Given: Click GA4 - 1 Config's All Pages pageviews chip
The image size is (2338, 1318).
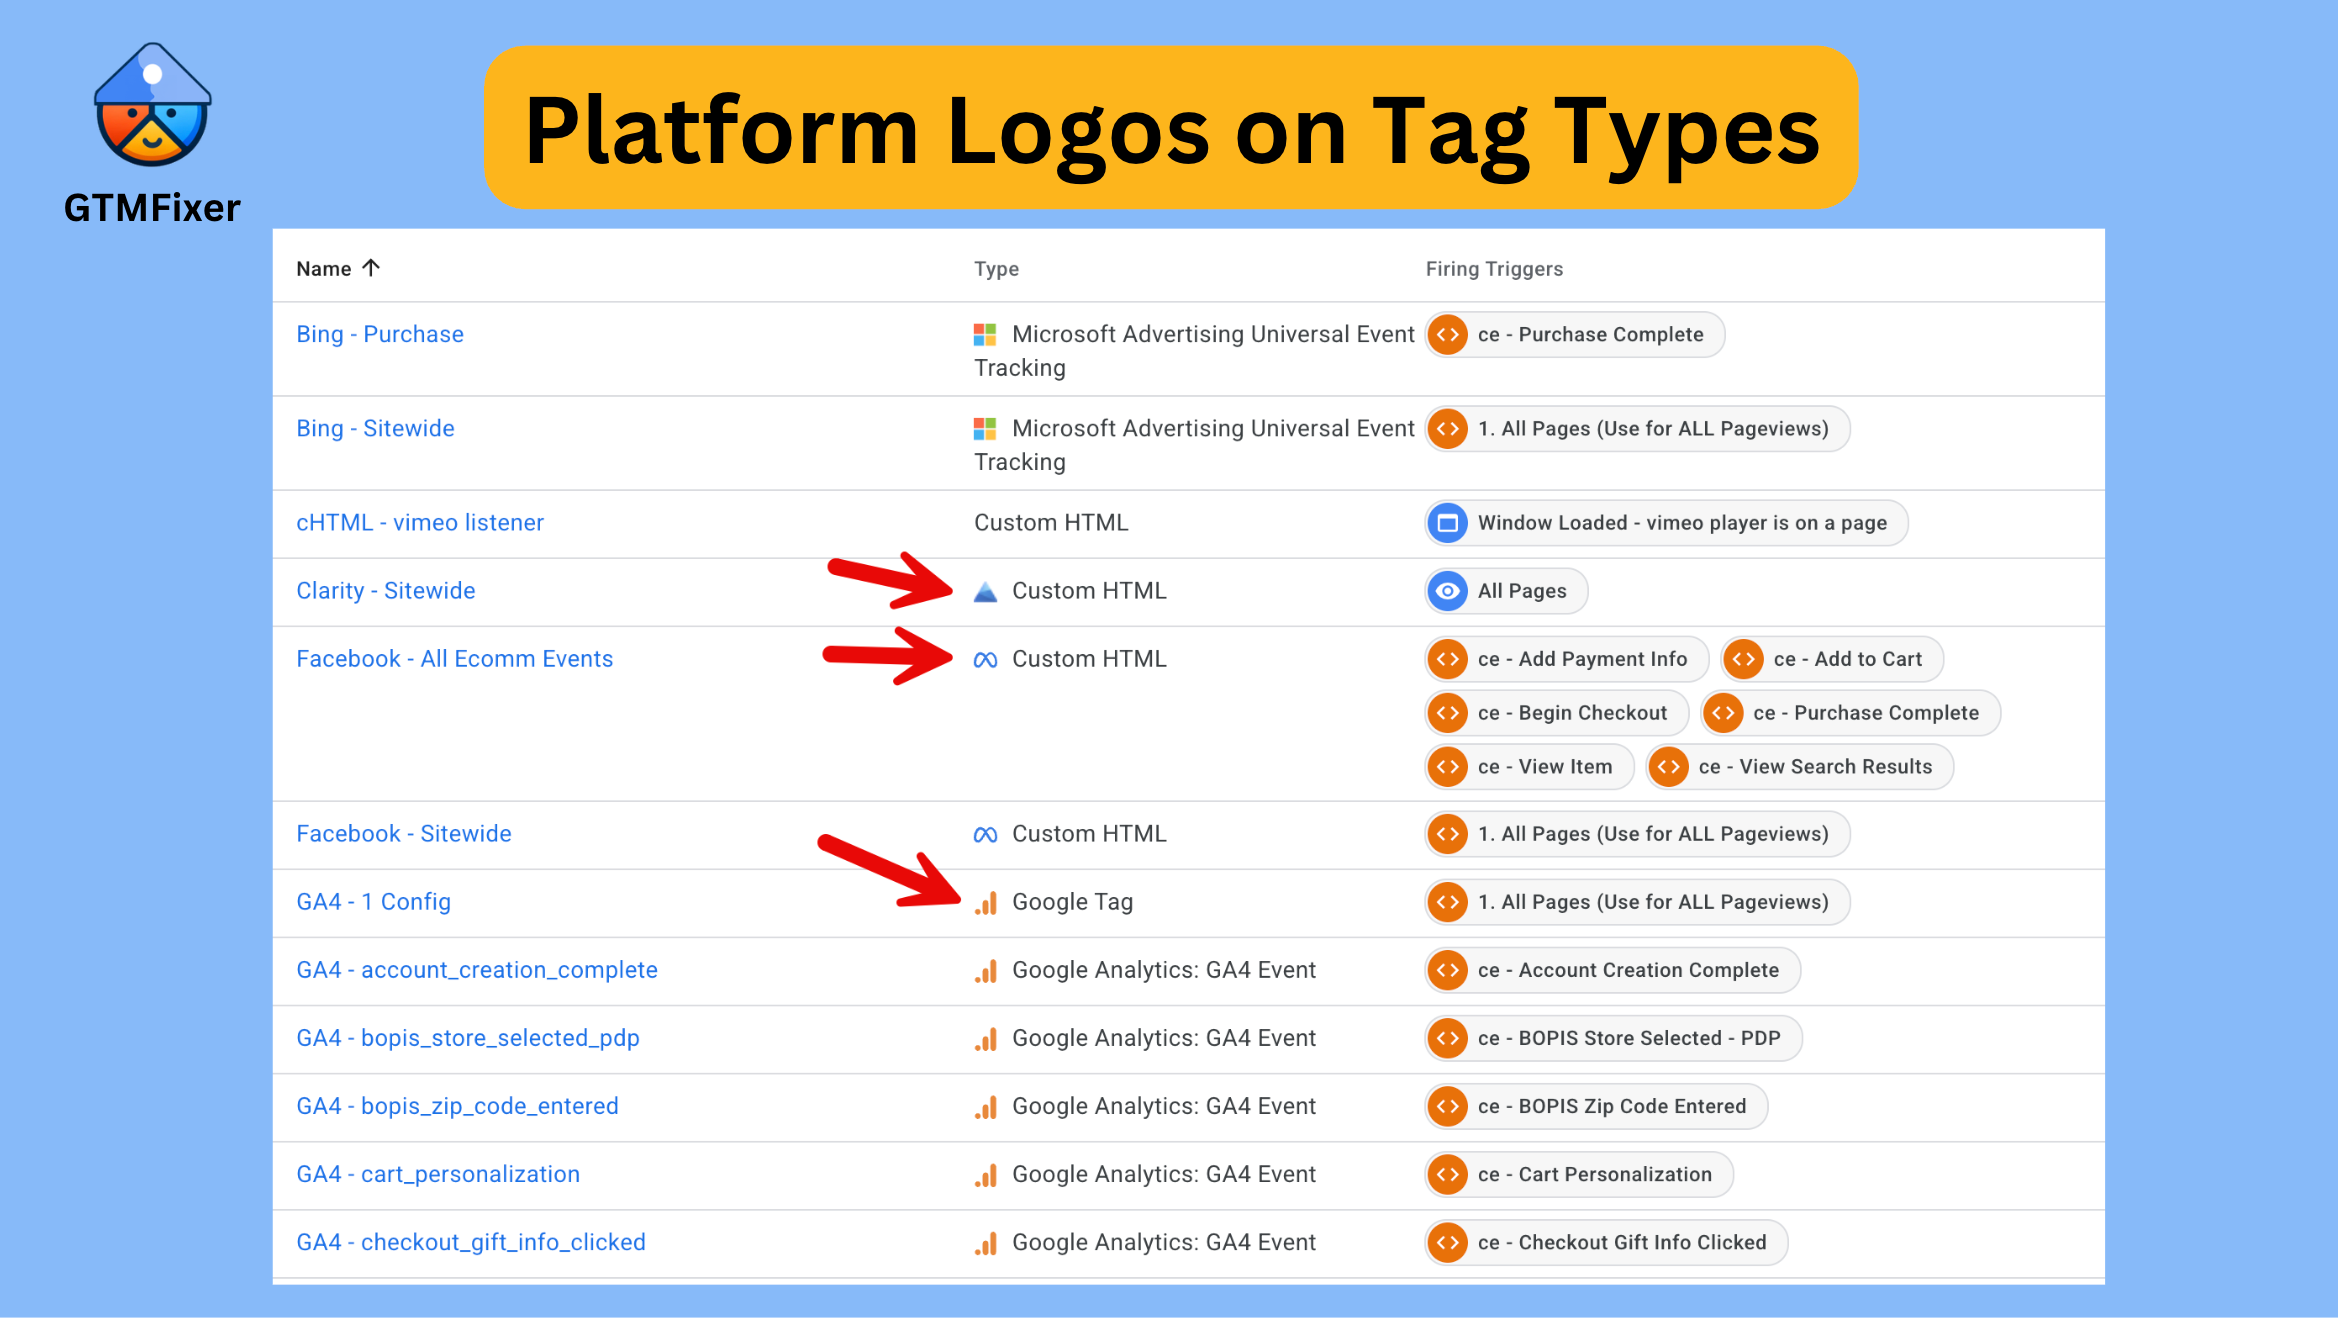Looking at the screenshot, I should (1637, 902).
